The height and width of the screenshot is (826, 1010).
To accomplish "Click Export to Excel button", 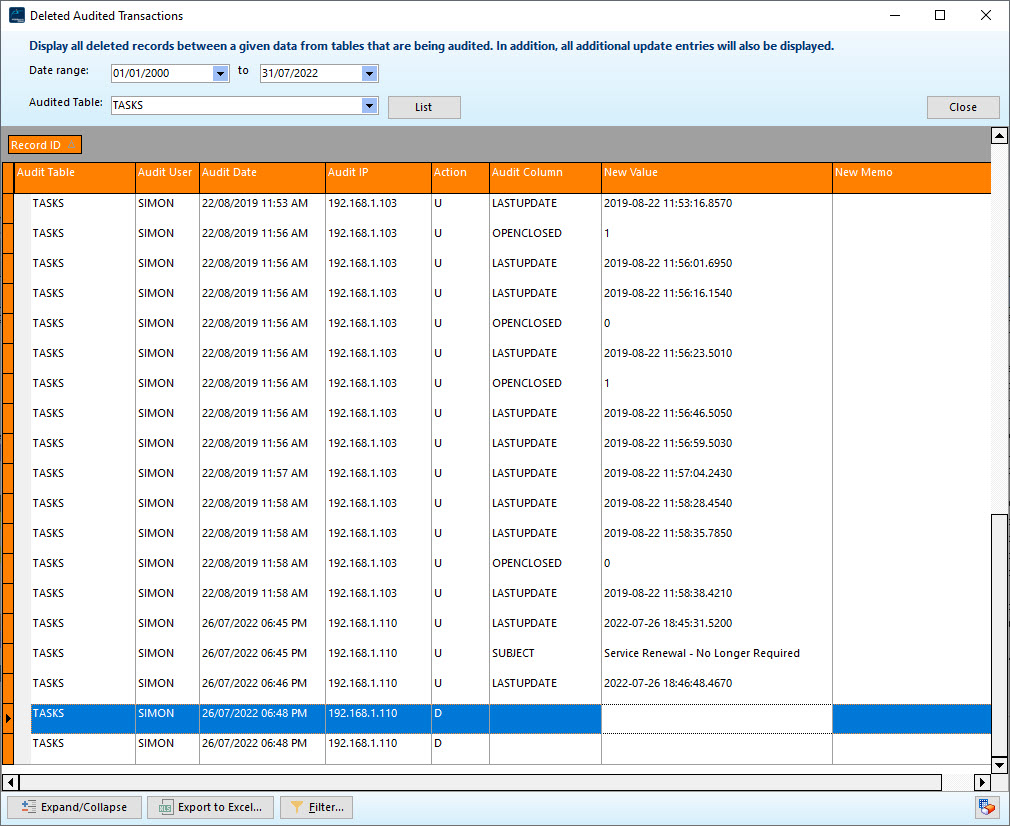I will click(x=209, y=807).
